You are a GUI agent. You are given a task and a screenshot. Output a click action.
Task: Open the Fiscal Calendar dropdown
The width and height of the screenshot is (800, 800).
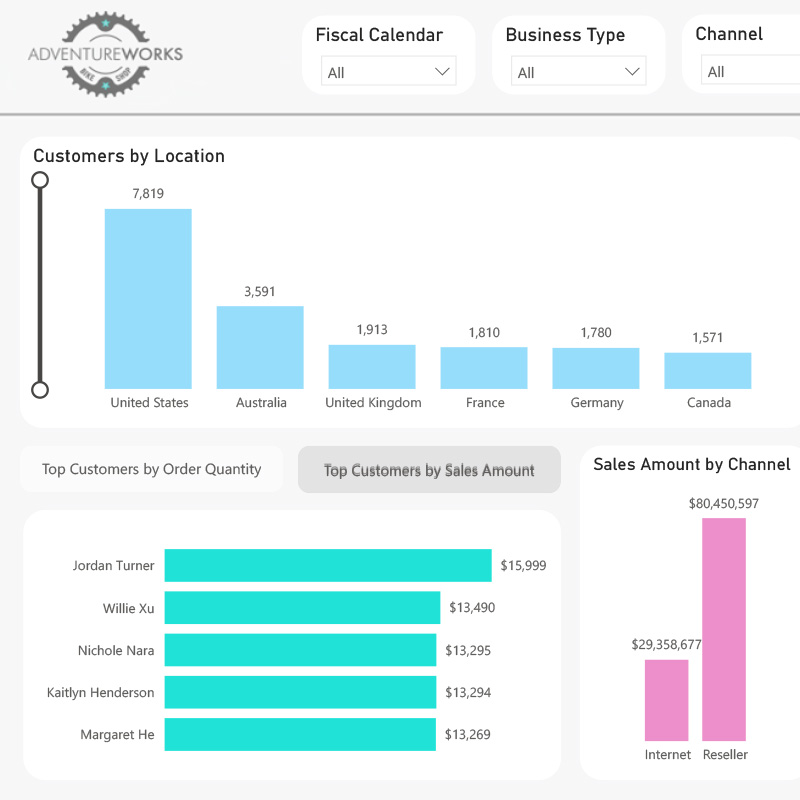click(388, 72)
